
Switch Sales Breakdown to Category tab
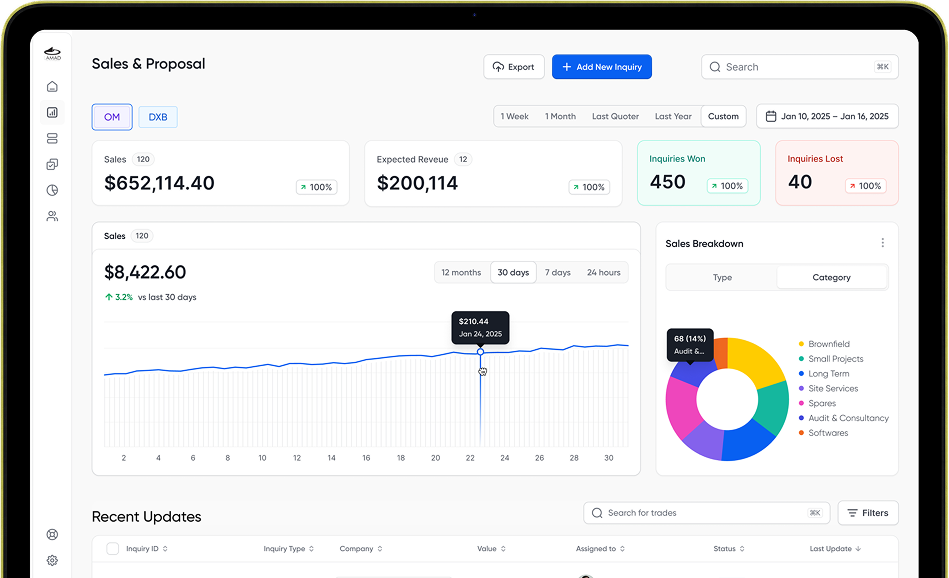832,277
